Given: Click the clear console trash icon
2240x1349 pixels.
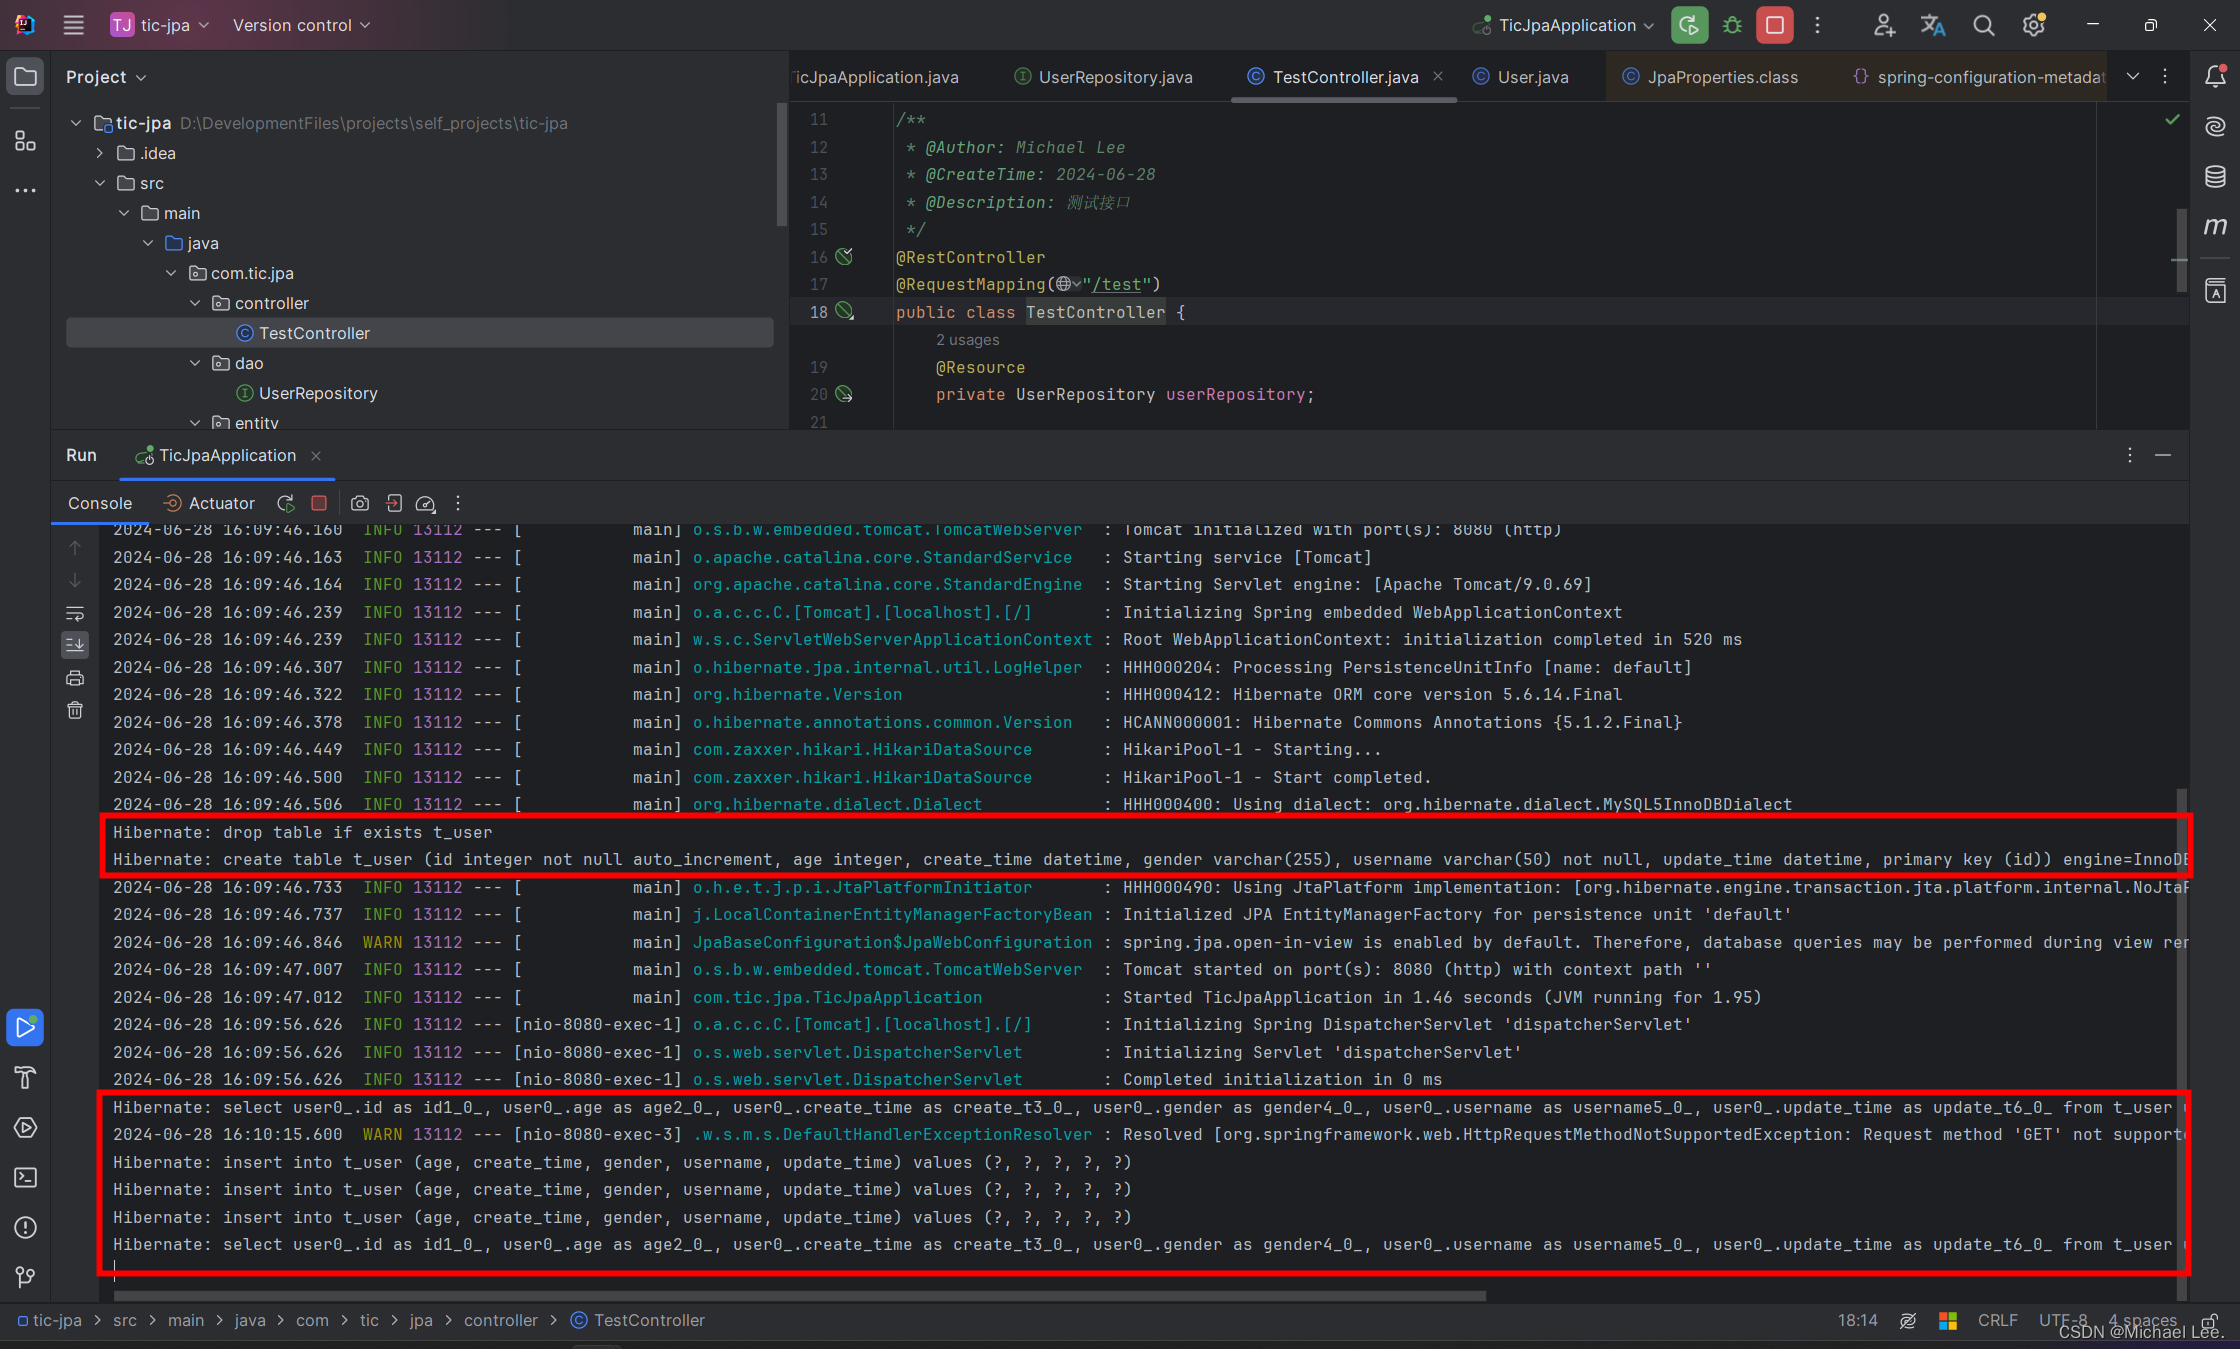Looking at the screenshot, I should [x=75, y=711].
